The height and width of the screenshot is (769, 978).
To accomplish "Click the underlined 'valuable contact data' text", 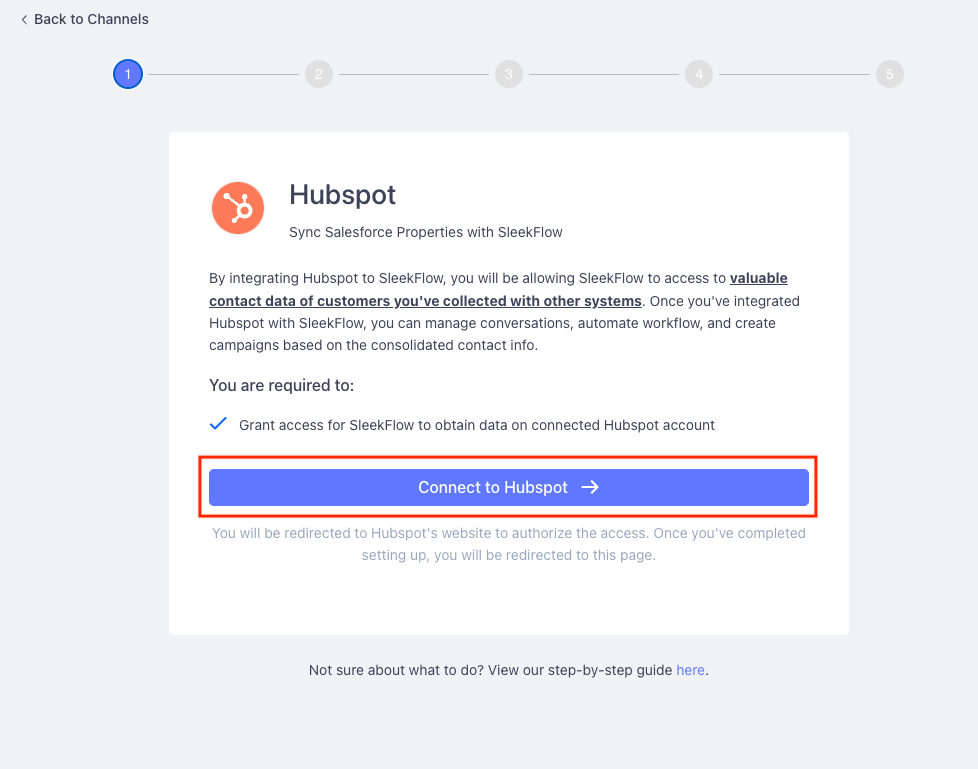I will [498, 289].
